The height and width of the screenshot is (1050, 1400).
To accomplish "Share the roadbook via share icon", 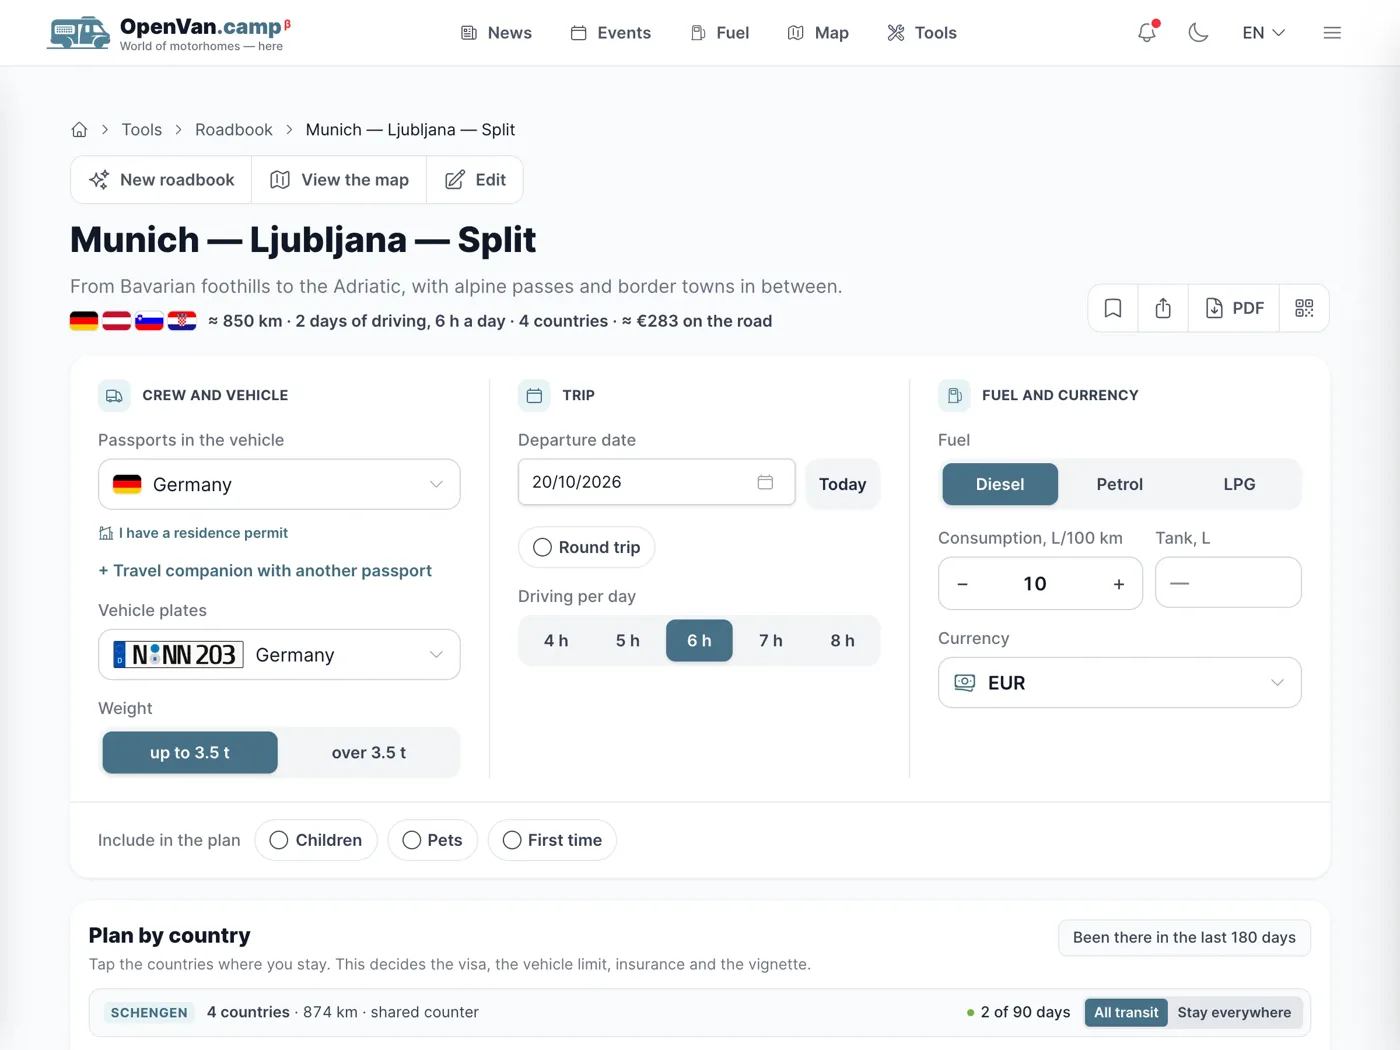I will pos(1163,308).
